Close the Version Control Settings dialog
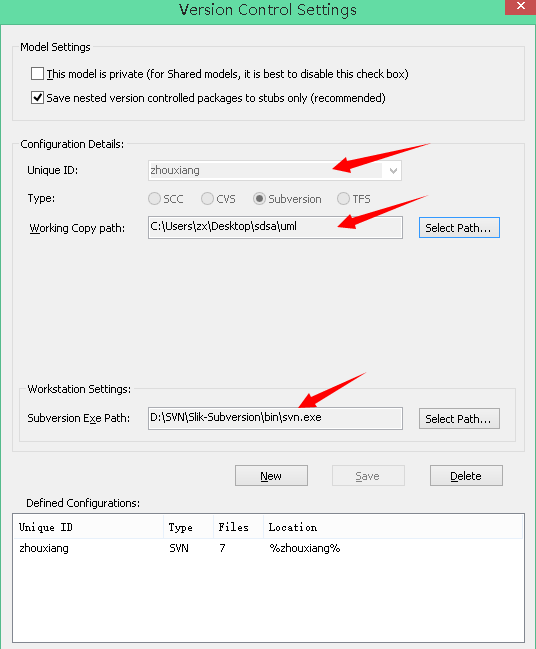Screen dimensions: 536x649 point(520,7)
